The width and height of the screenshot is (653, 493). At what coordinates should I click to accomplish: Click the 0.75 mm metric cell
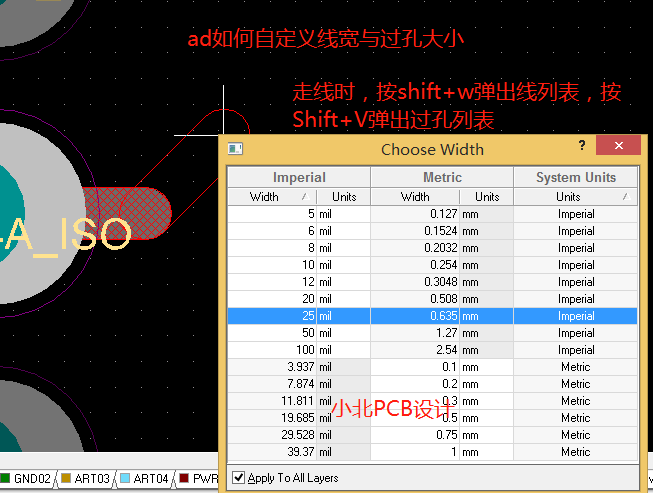pyautogui.click(x=415, y=435)
